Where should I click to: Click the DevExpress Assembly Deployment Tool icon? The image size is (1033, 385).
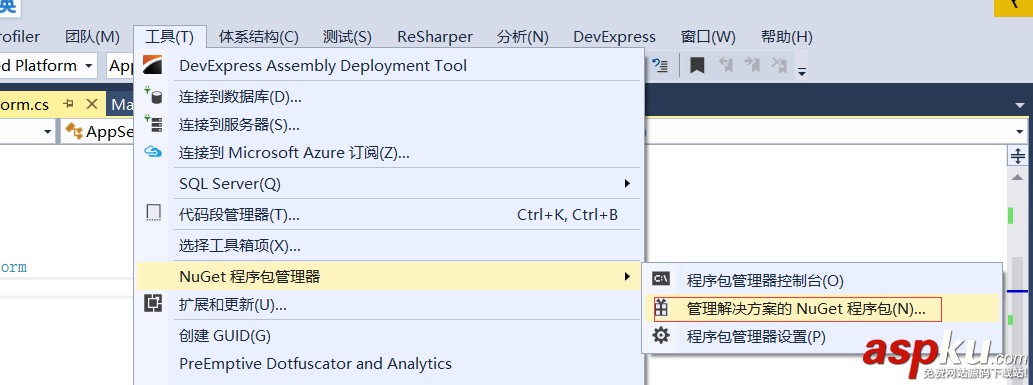tap(152, 66)
